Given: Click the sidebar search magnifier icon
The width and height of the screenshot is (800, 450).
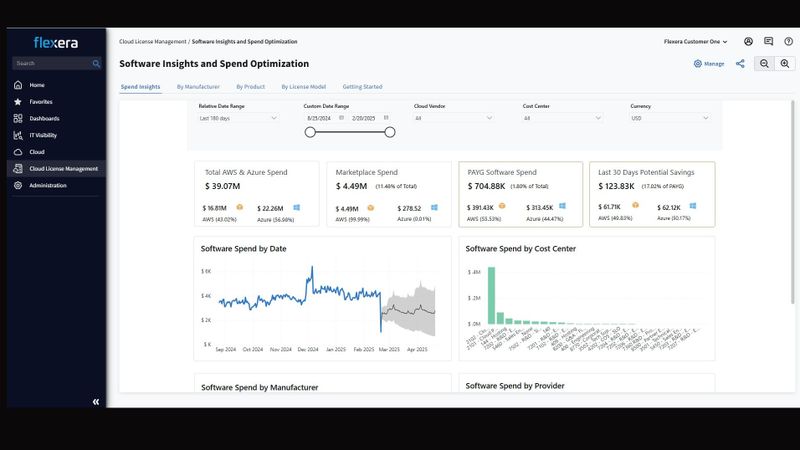Looking at the screenshot, I should (x=96, y=63).
